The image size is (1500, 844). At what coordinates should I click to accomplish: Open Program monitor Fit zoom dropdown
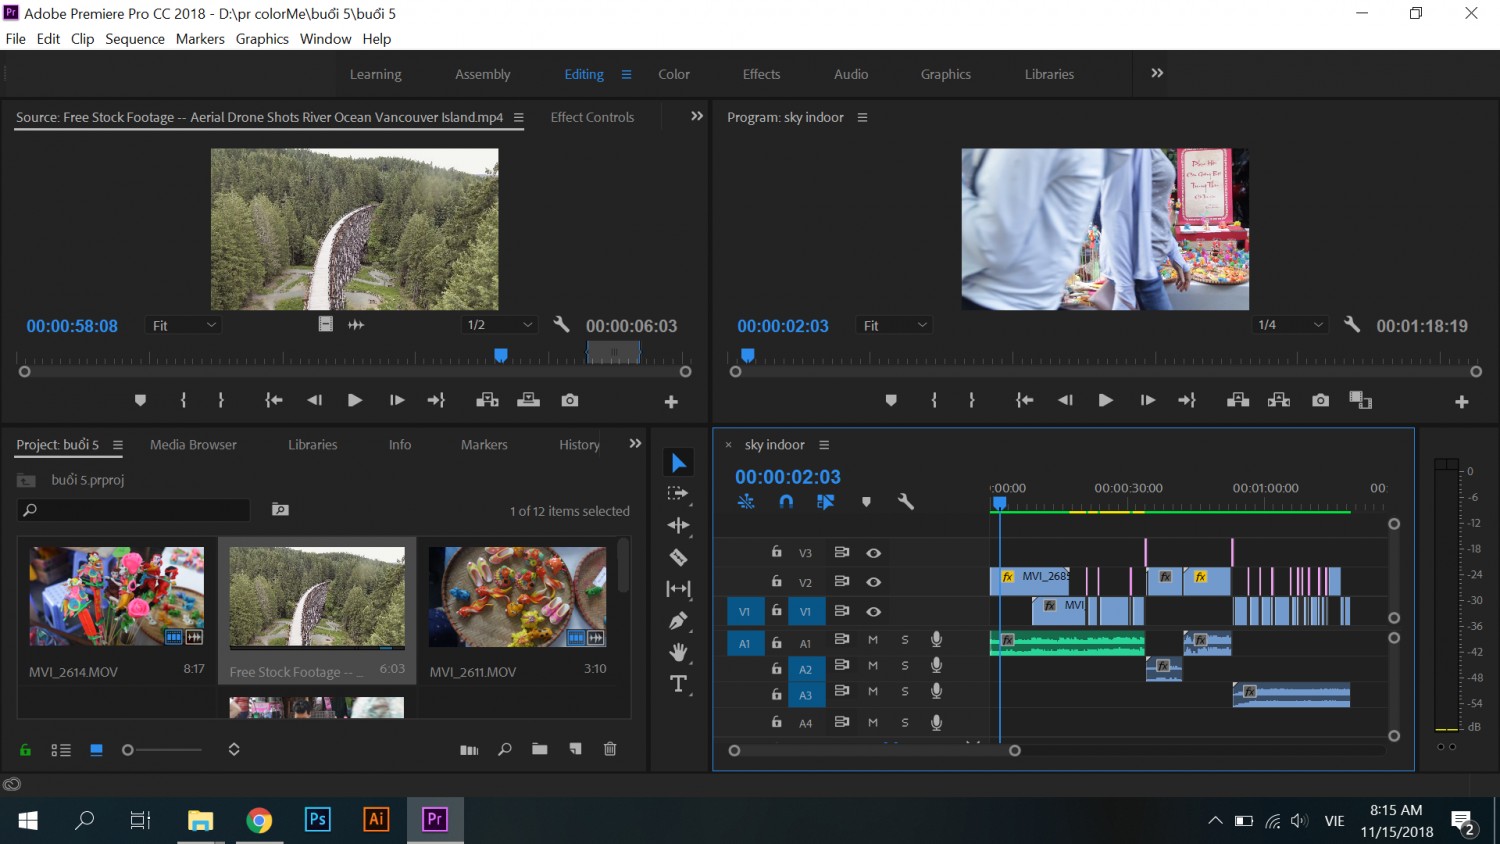895,325
